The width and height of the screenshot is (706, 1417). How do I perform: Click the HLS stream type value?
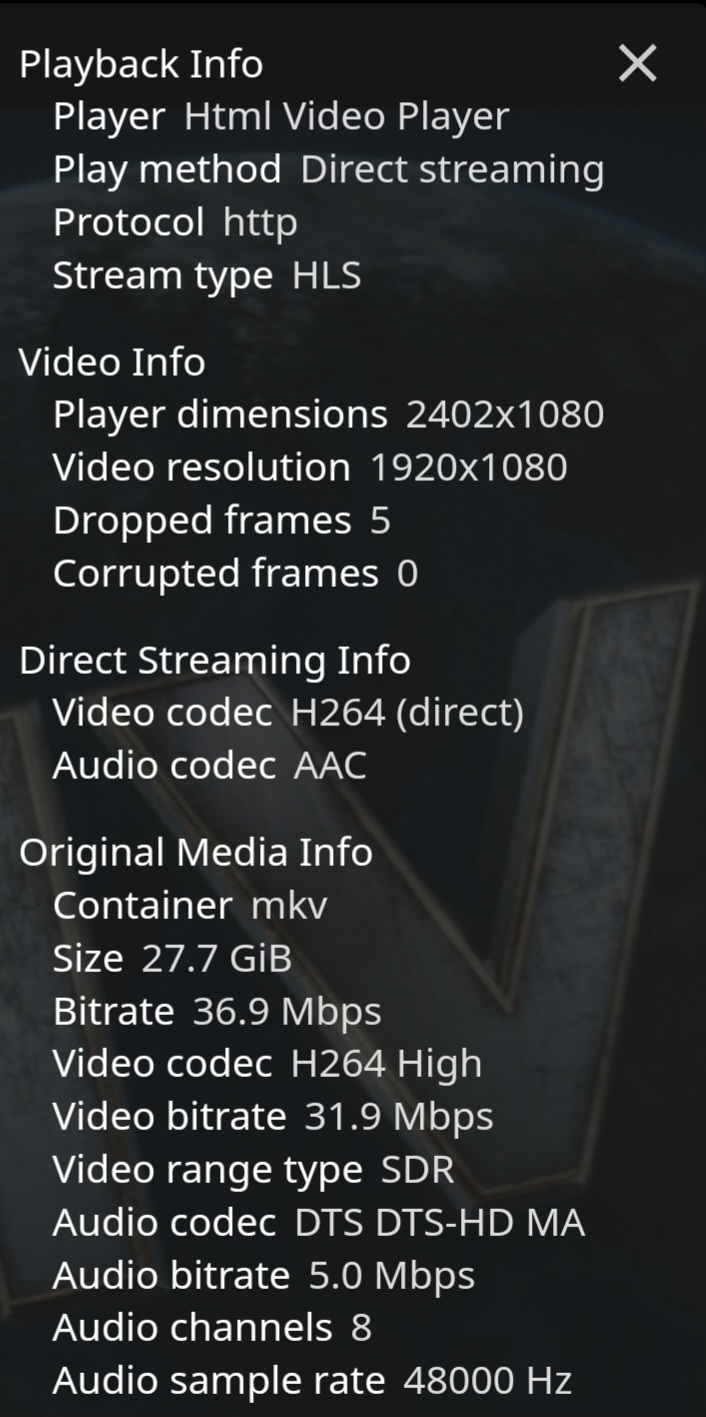point(326,276)
